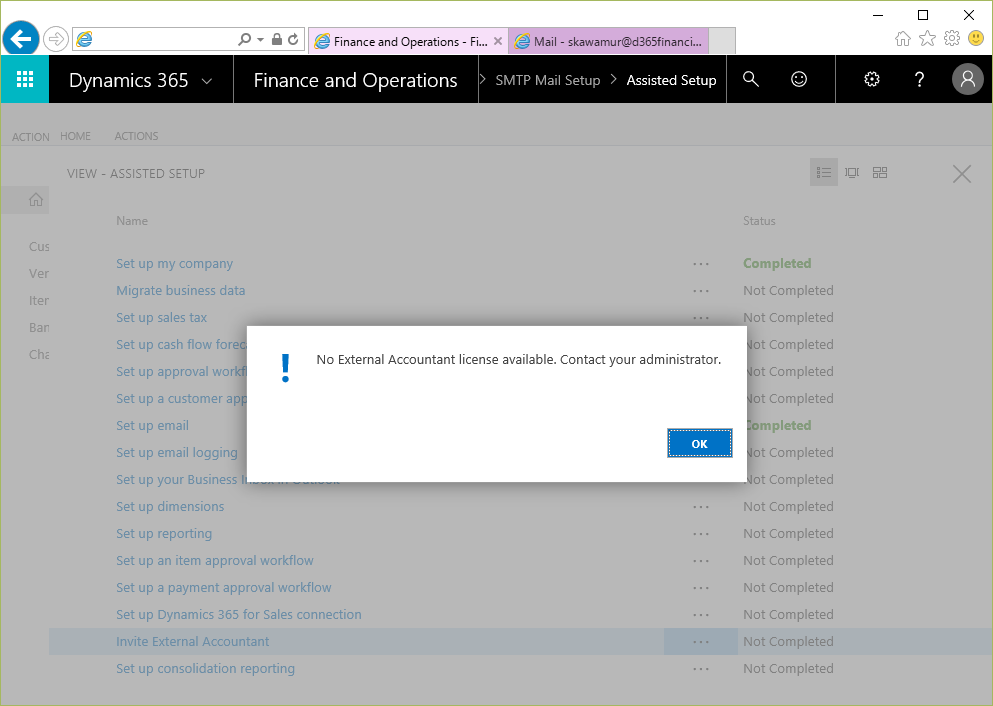Viewport: 993px width, 706px height.
Task: Click the help question mark icon
Action: coord(919,80)
